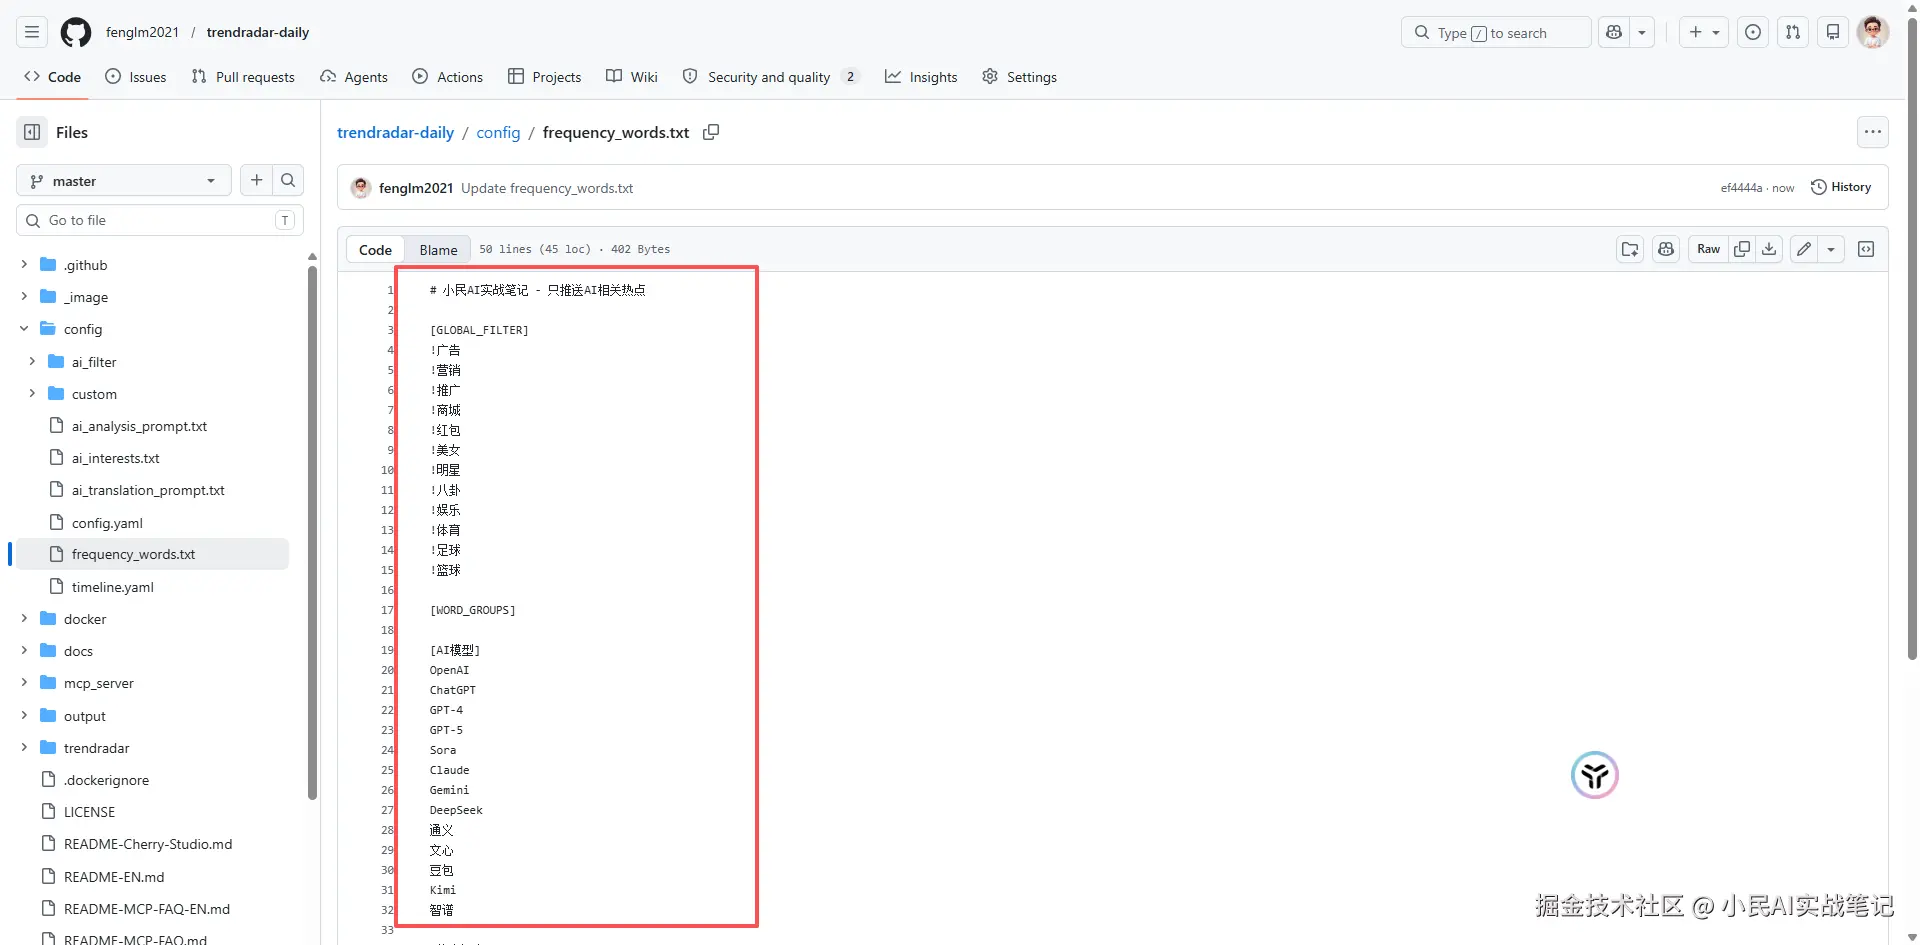Open the symbols panel icon
Viewport: 1920px width, 945px height.
tap(1866, 249)
